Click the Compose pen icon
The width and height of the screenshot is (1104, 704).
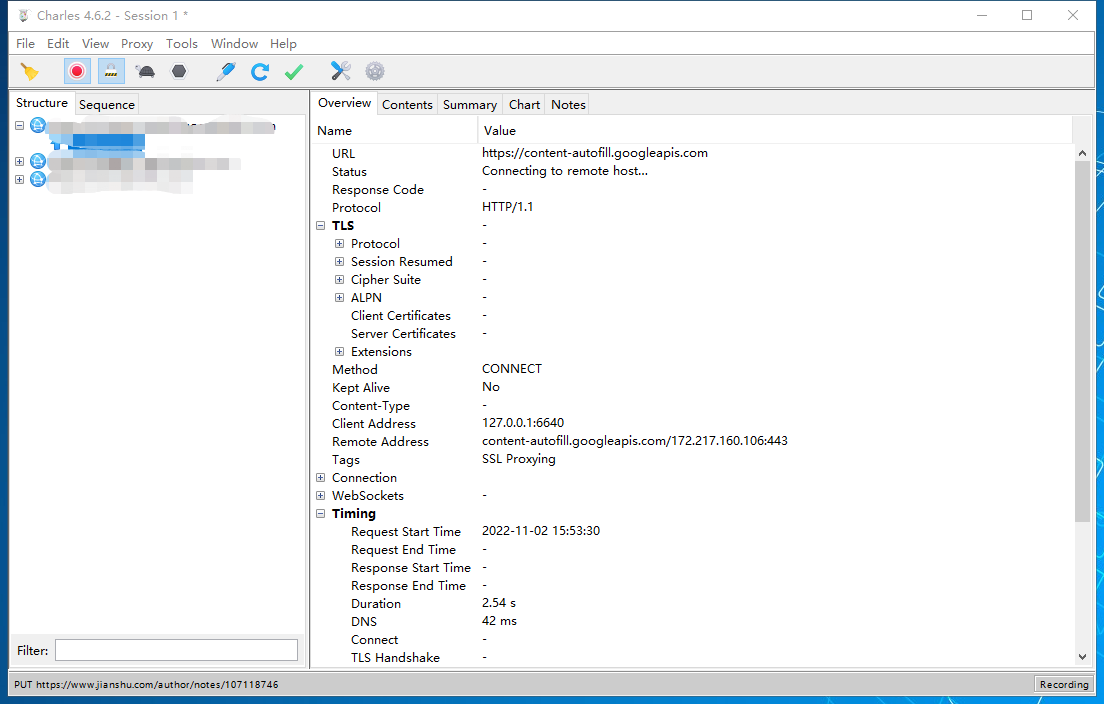226,71
